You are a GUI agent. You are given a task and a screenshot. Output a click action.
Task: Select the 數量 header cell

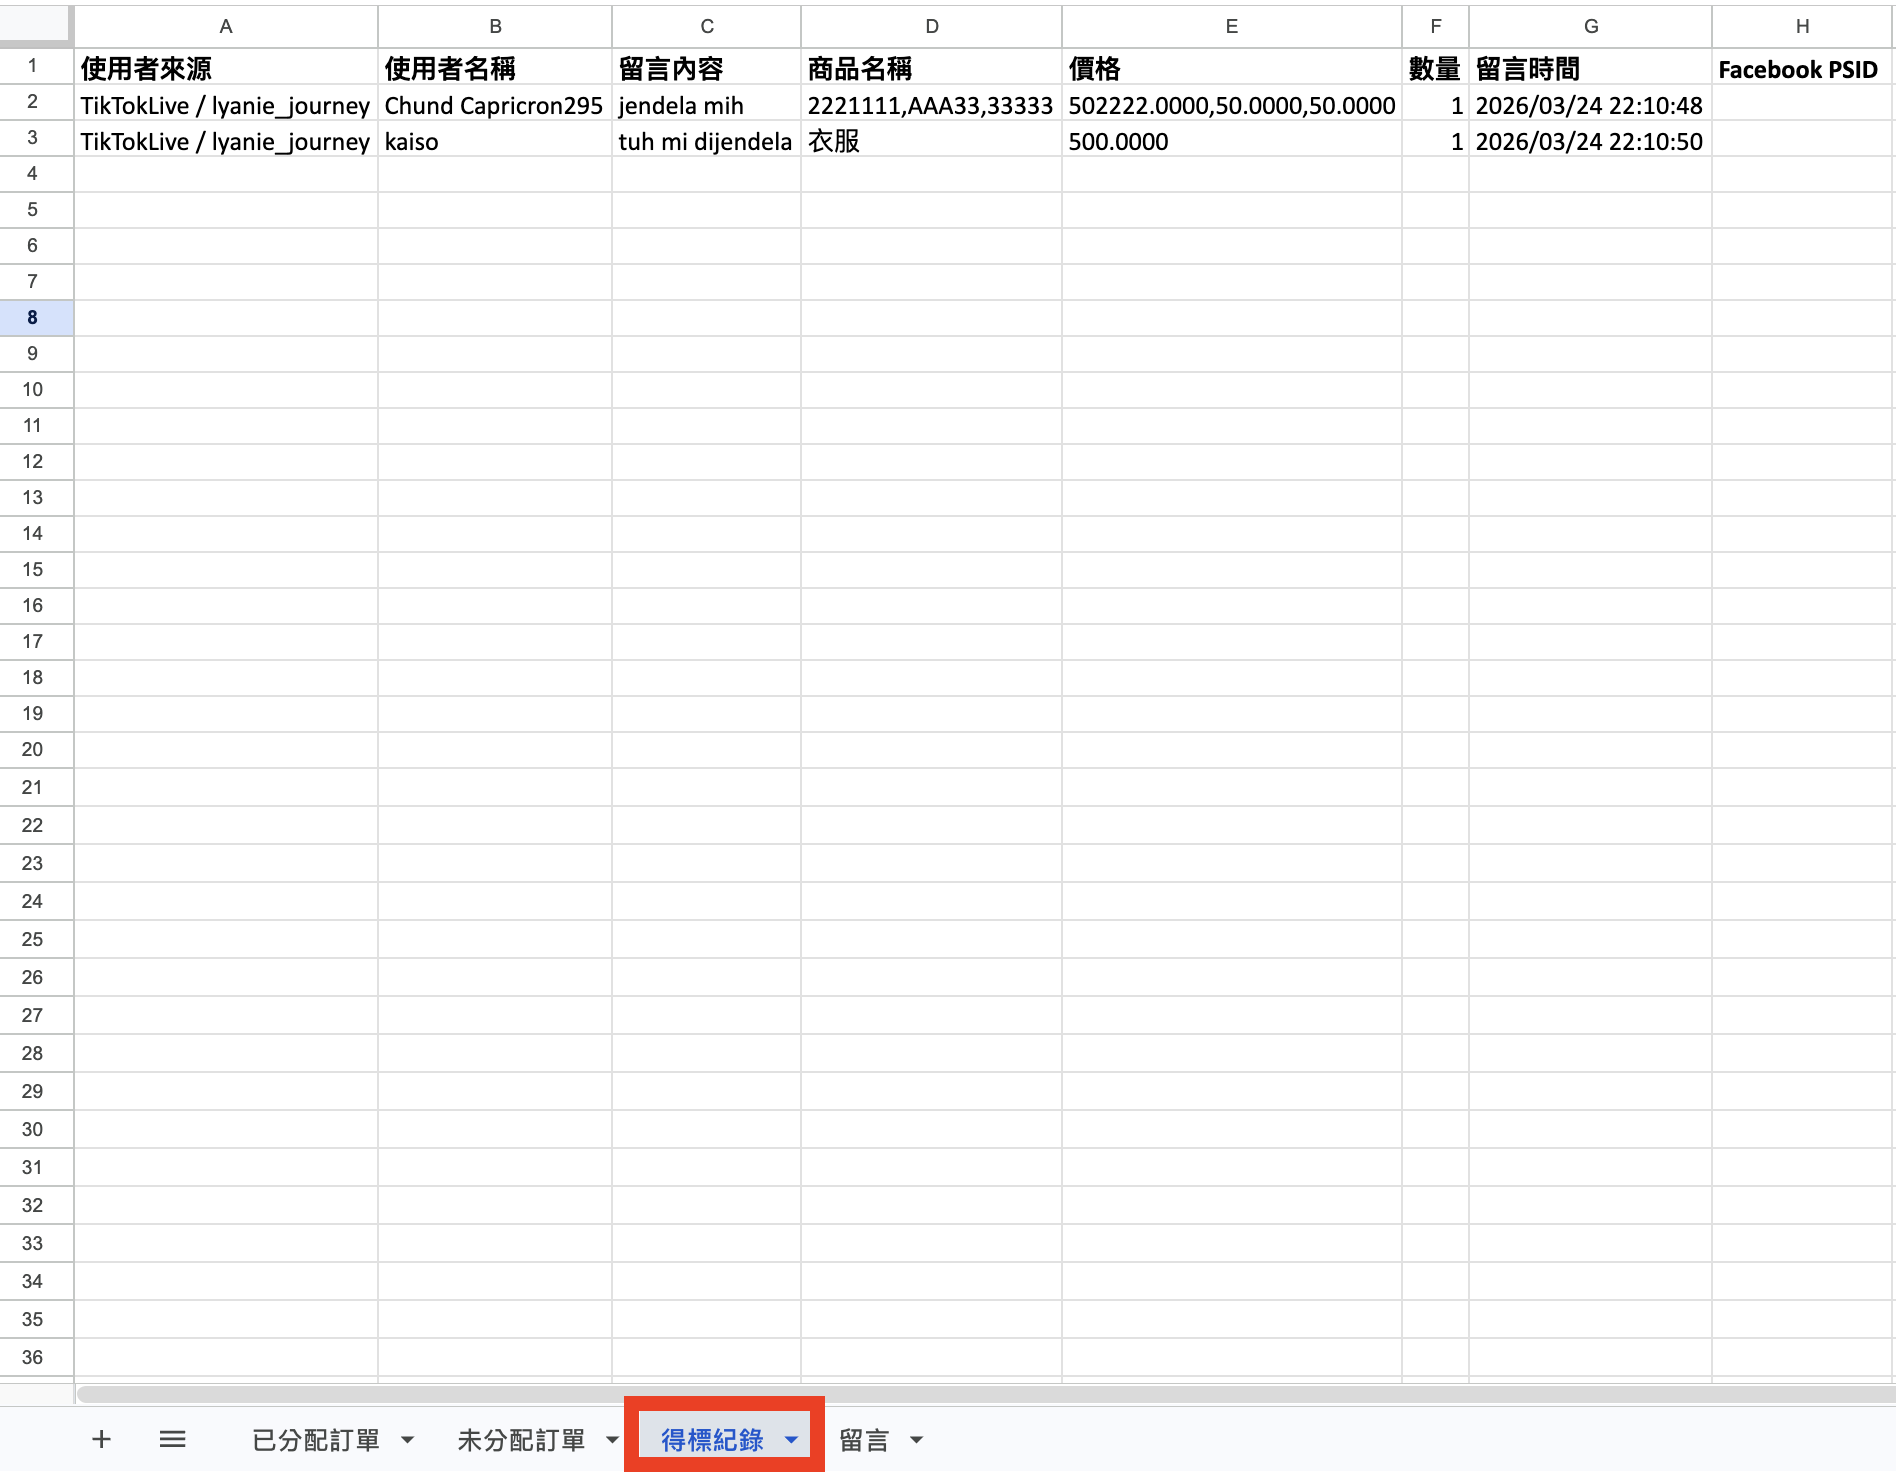pos(1435,68)
